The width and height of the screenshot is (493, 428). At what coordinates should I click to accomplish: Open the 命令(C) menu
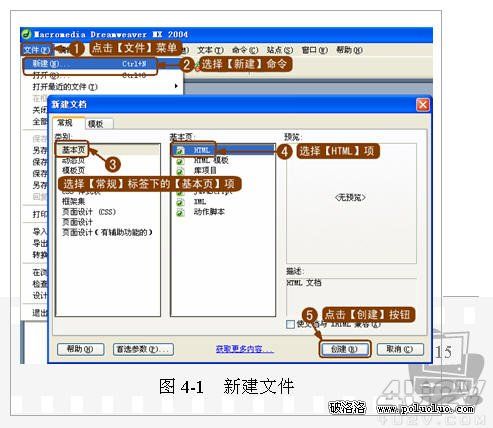pyautogui.click(x=245, y=50)
